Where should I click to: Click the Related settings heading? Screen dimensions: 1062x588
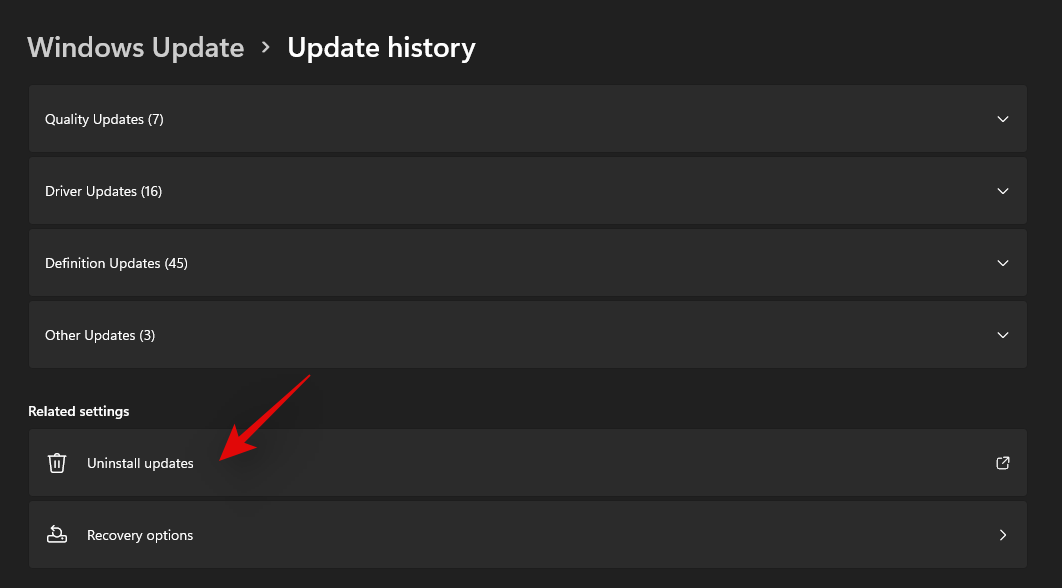click(x=79, y=411)
